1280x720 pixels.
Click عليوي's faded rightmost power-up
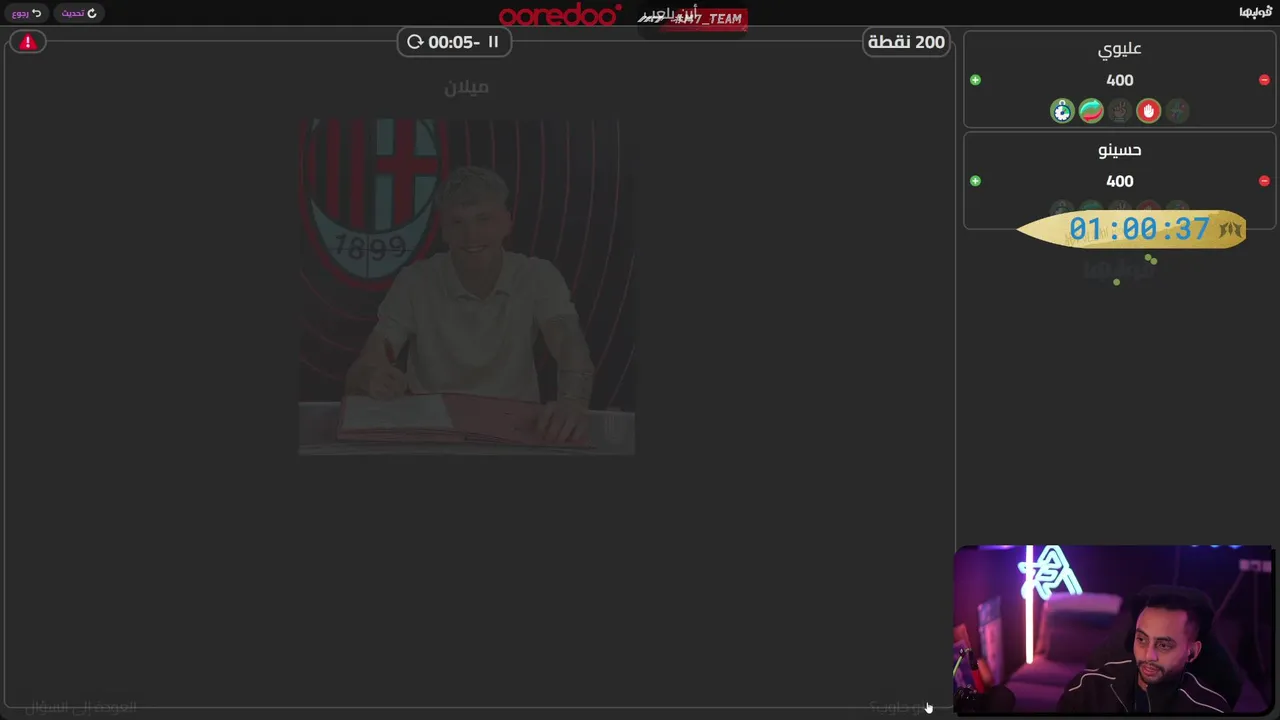[1178, 111]
